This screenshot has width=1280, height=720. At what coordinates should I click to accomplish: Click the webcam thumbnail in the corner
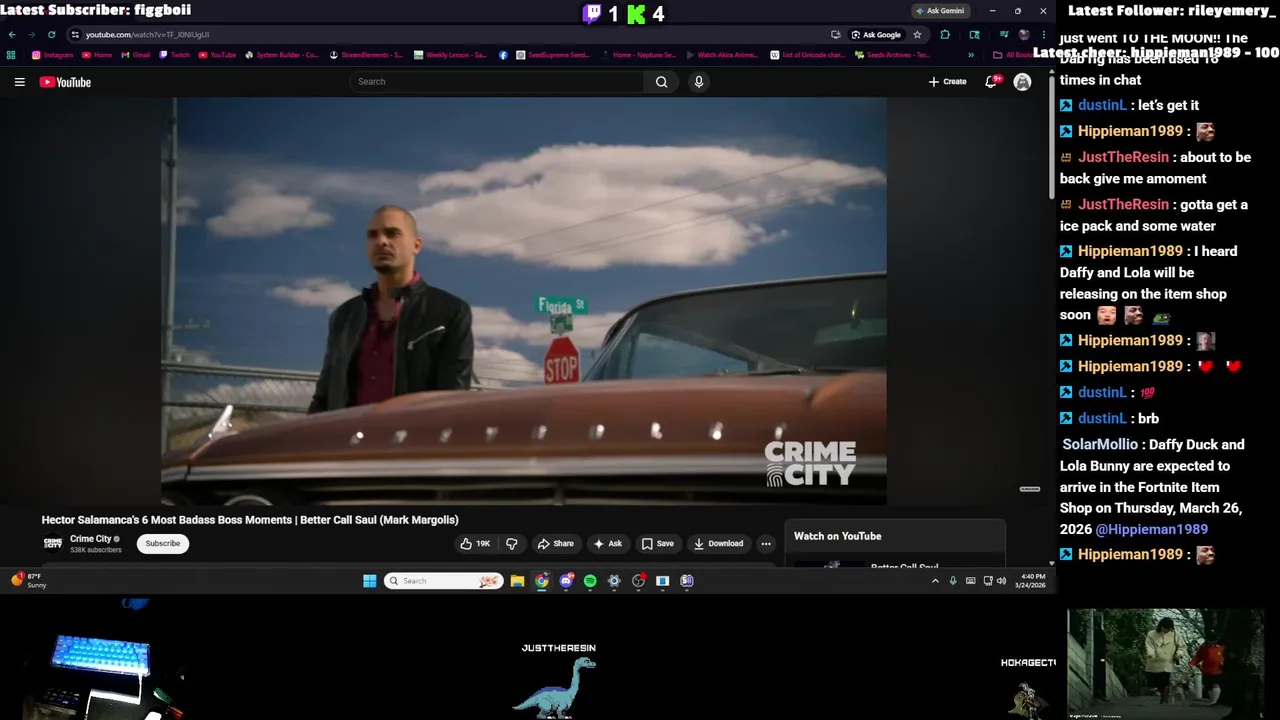click(1165, 663)
